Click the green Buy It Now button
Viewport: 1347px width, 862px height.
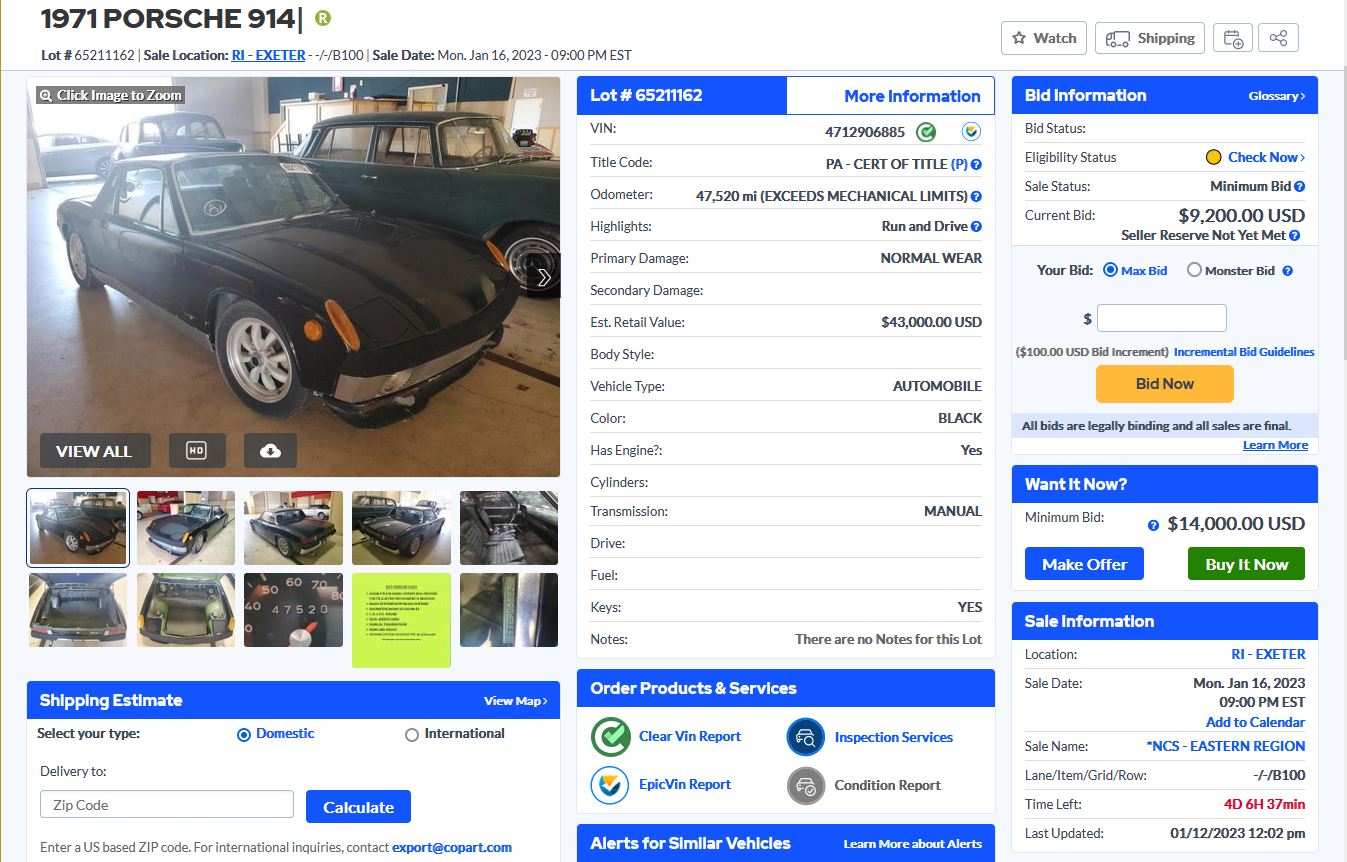pos(1246,564)
